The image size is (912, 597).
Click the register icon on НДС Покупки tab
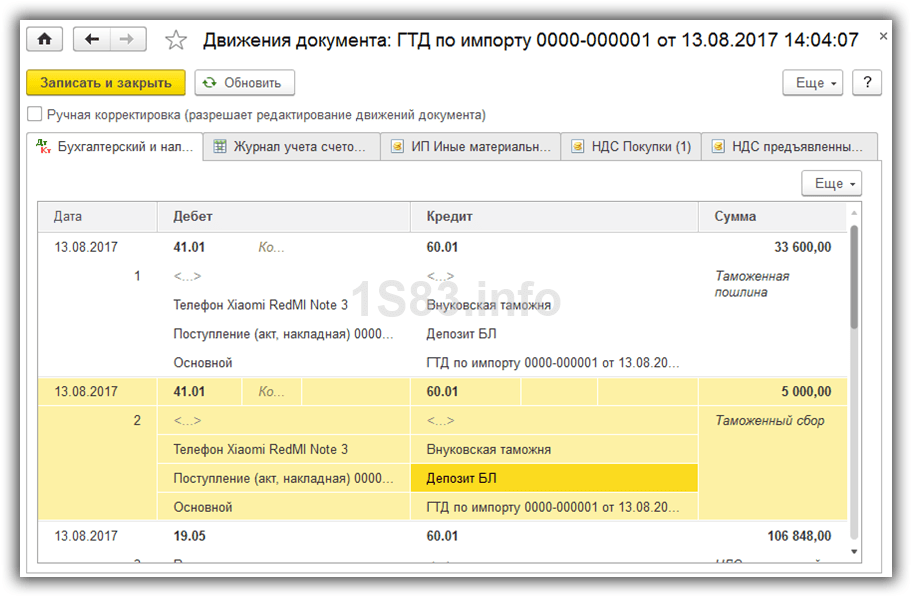point(578,147)
